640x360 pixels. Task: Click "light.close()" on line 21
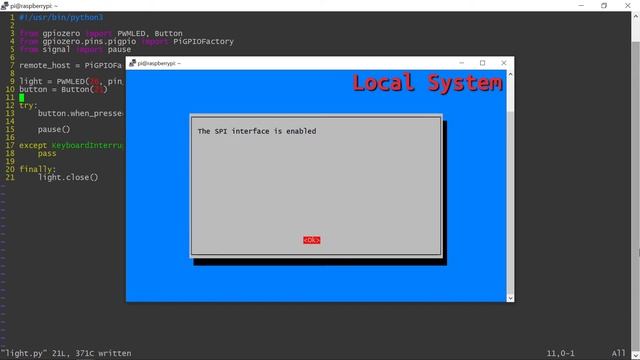pos(68,177)
